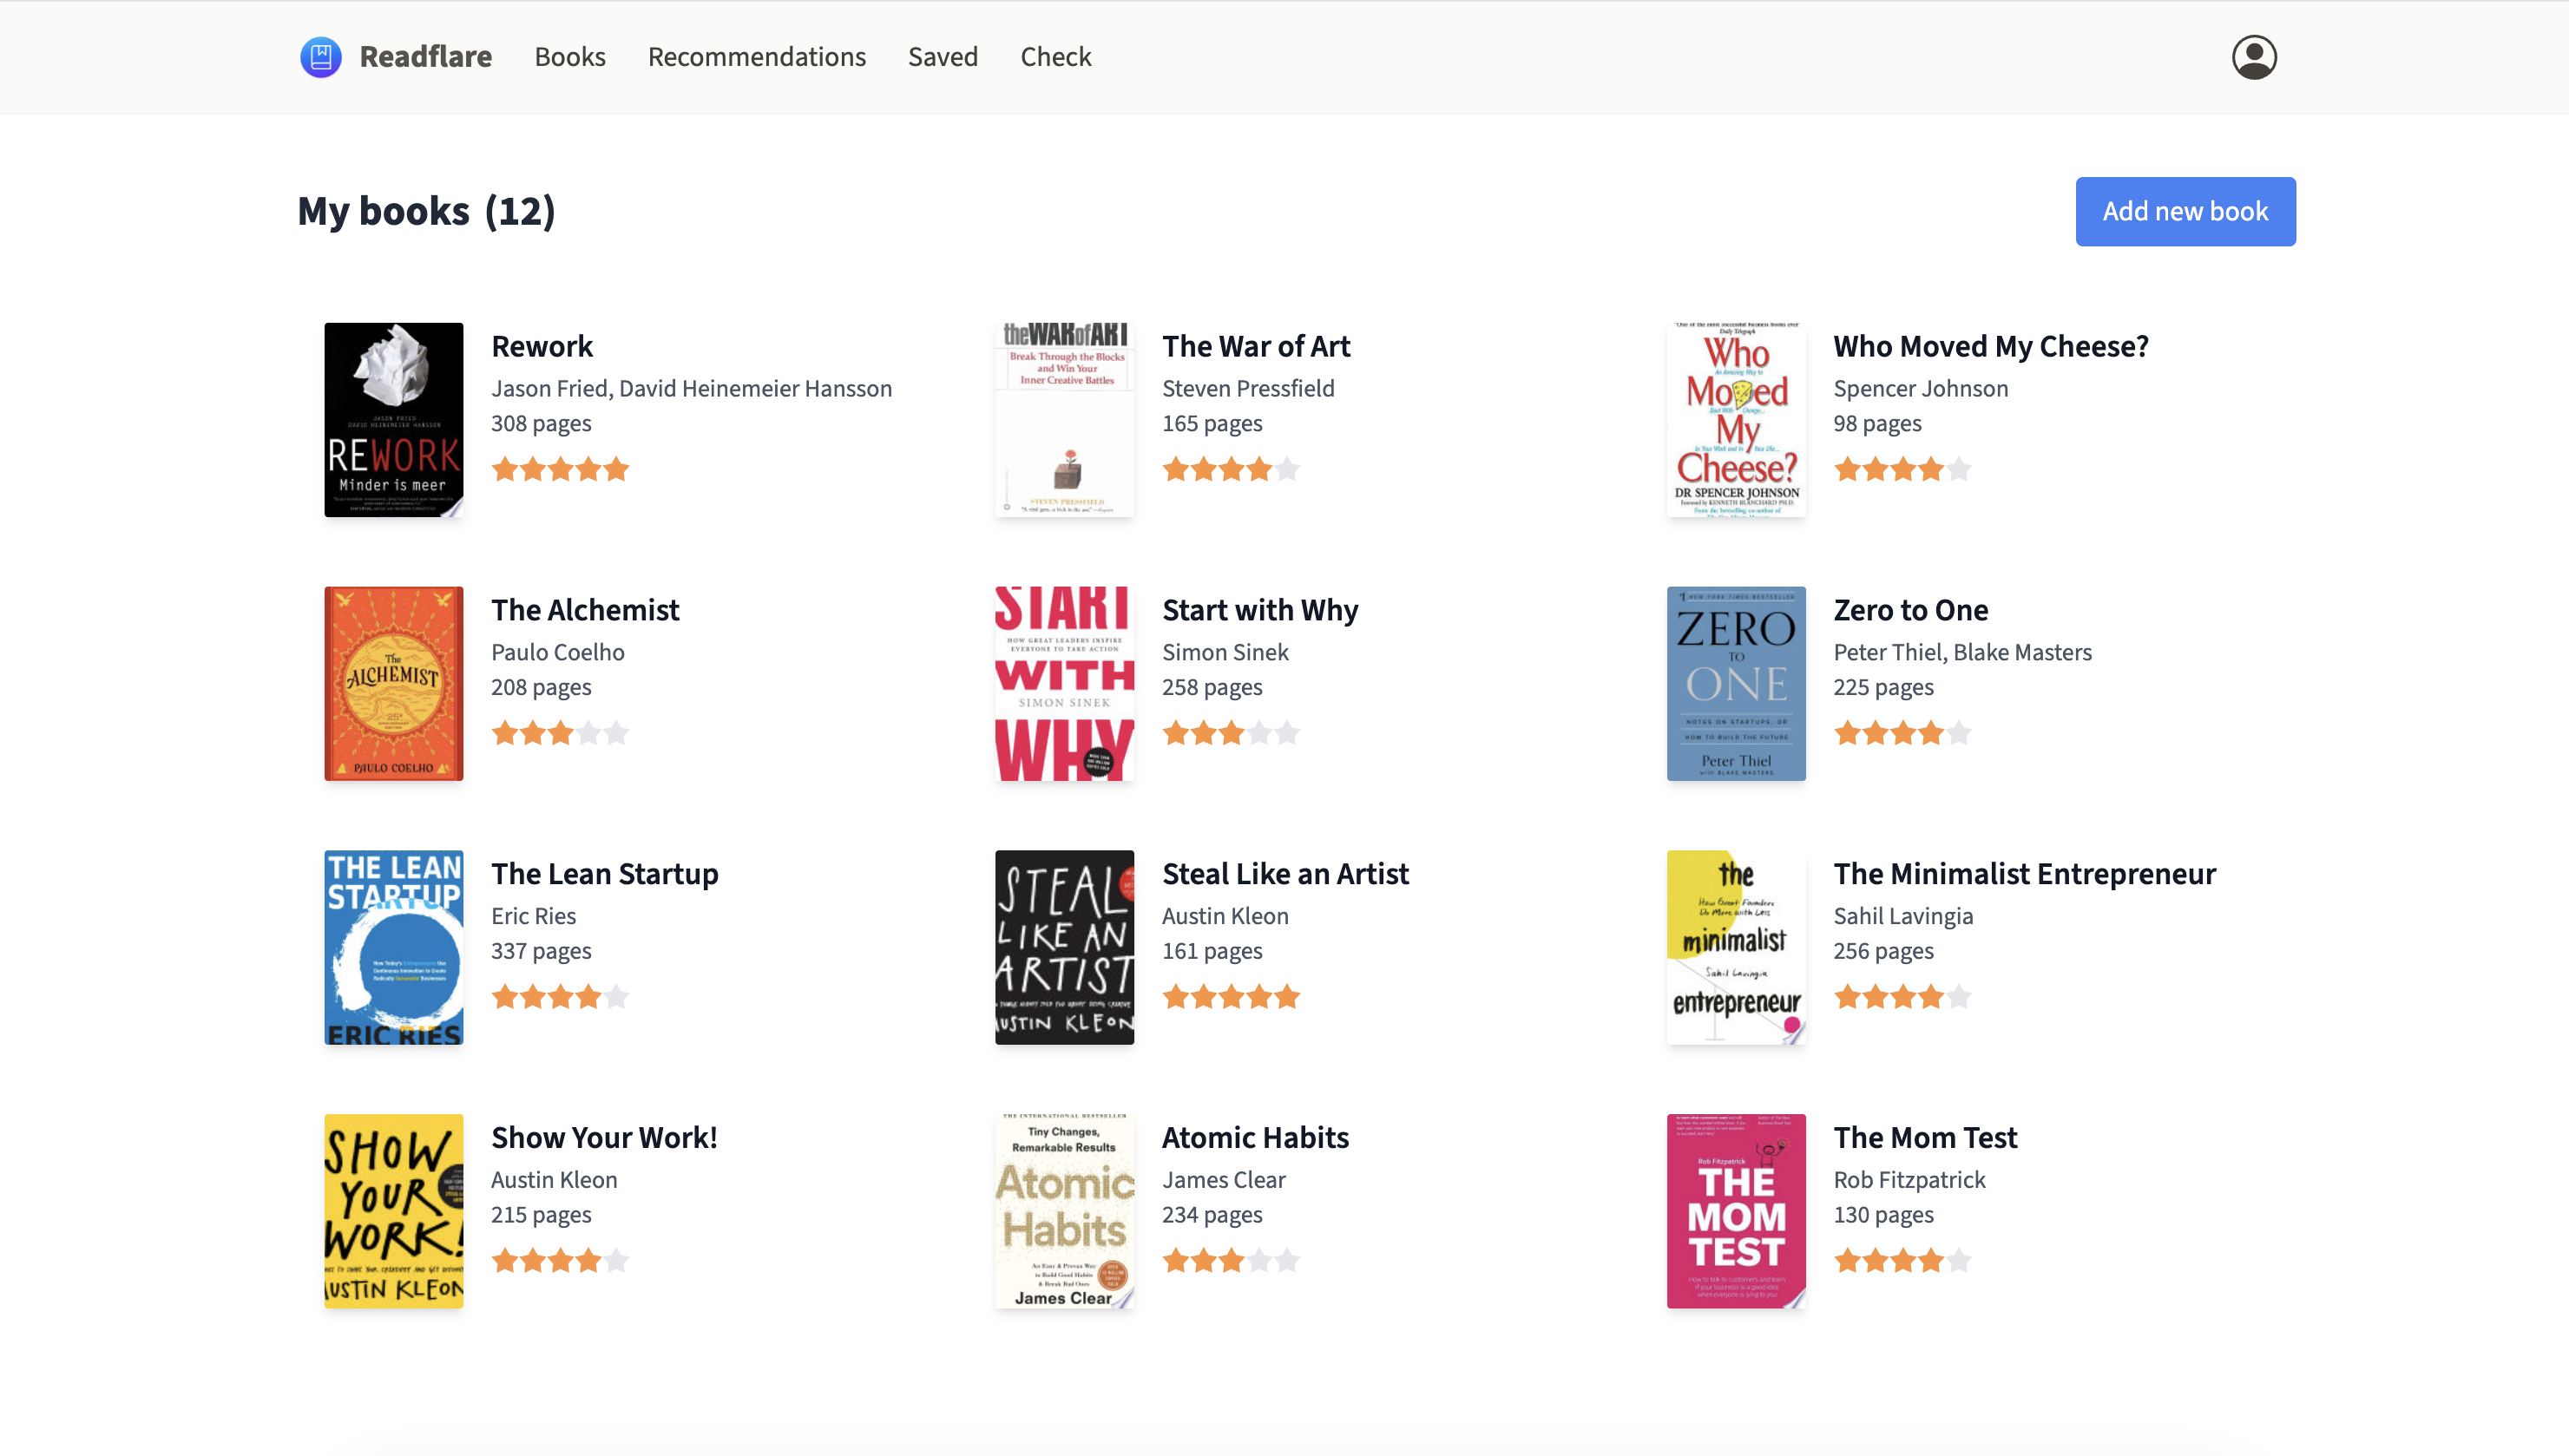Rate Atomic Habits with the fourth star
Image resolution: width=2569 pixels, height=1456 pixels.
1260,1260
